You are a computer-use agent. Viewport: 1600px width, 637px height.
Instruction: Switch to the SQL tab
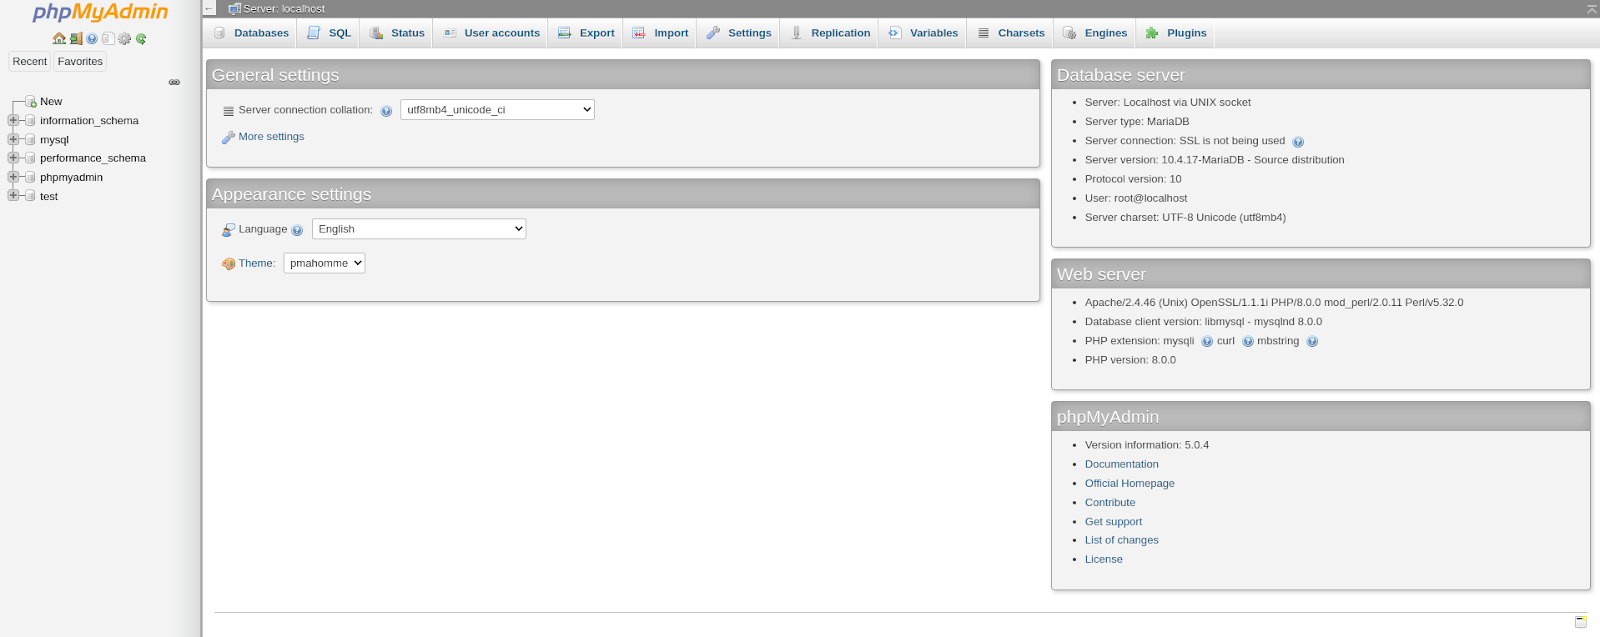click(329, 33)
